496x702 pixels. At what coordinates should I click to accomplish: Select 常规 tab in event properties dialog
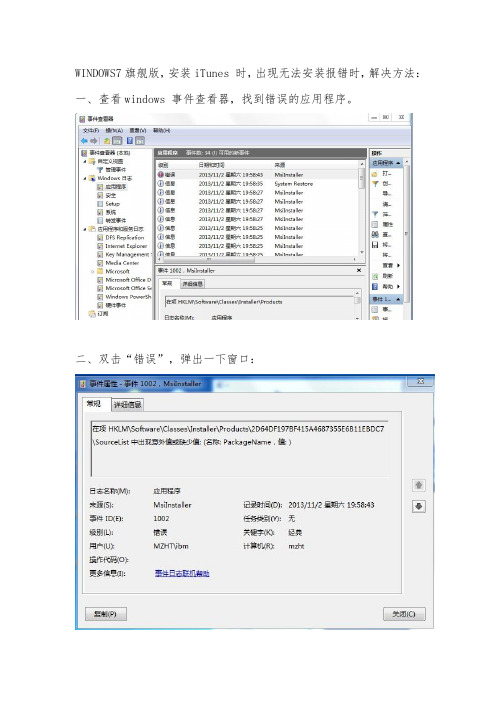tap(94, 404)
